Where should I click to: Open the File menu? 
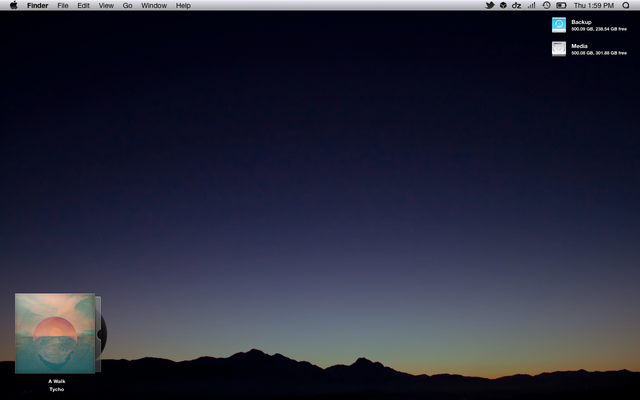tap(63, 5)
